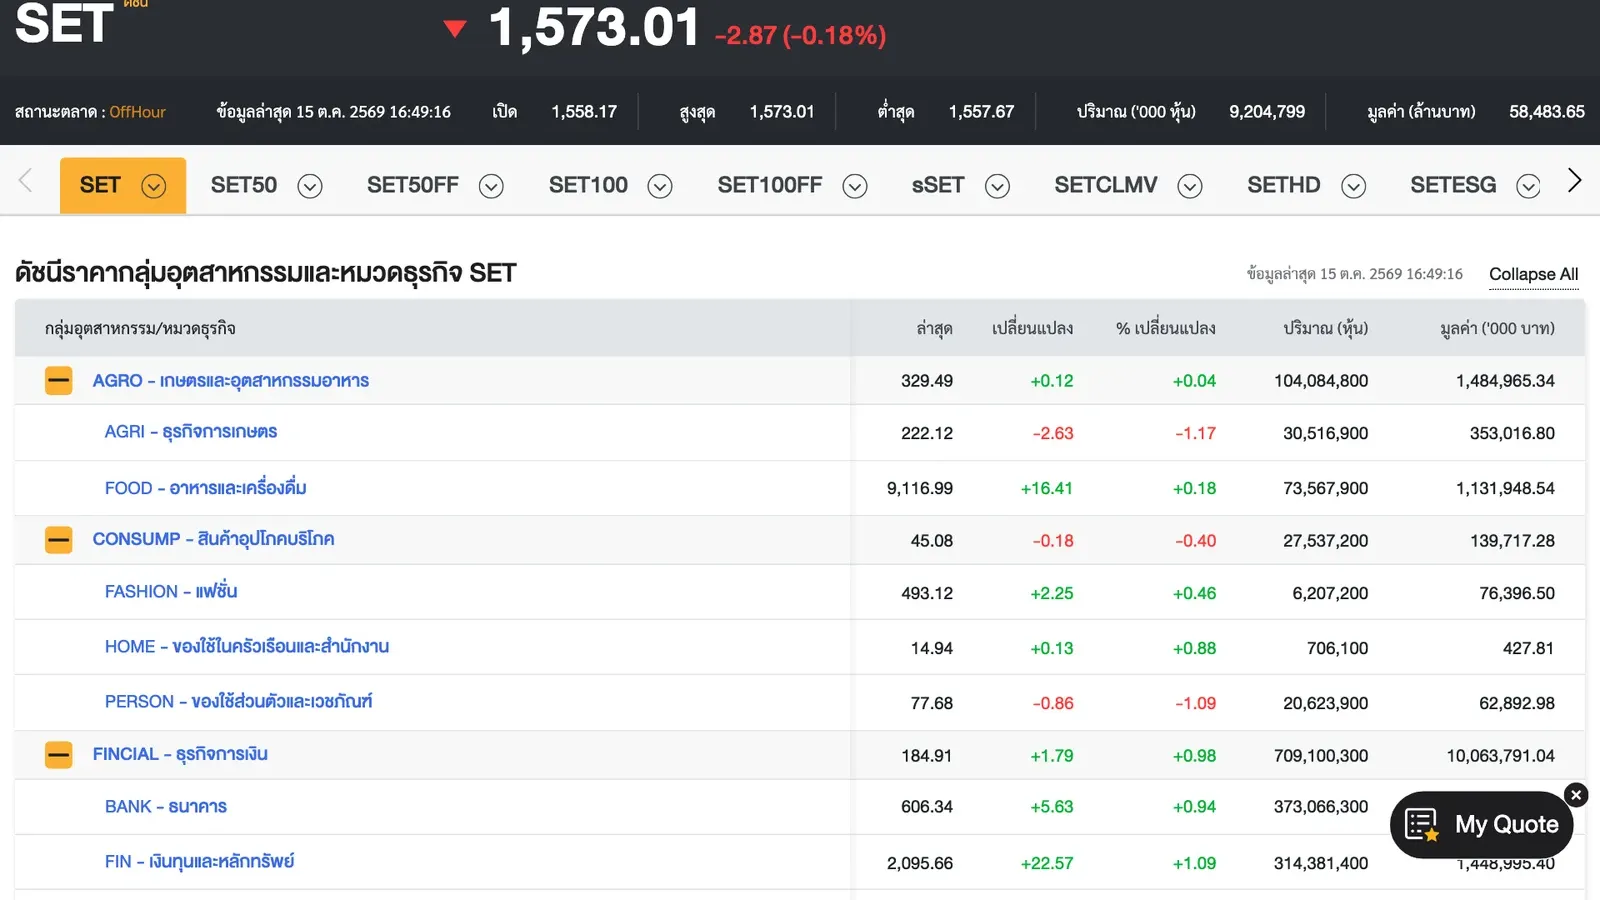Open dropdown chevron next to SET50
This screenshot has height=900, width=1600.
310,186
